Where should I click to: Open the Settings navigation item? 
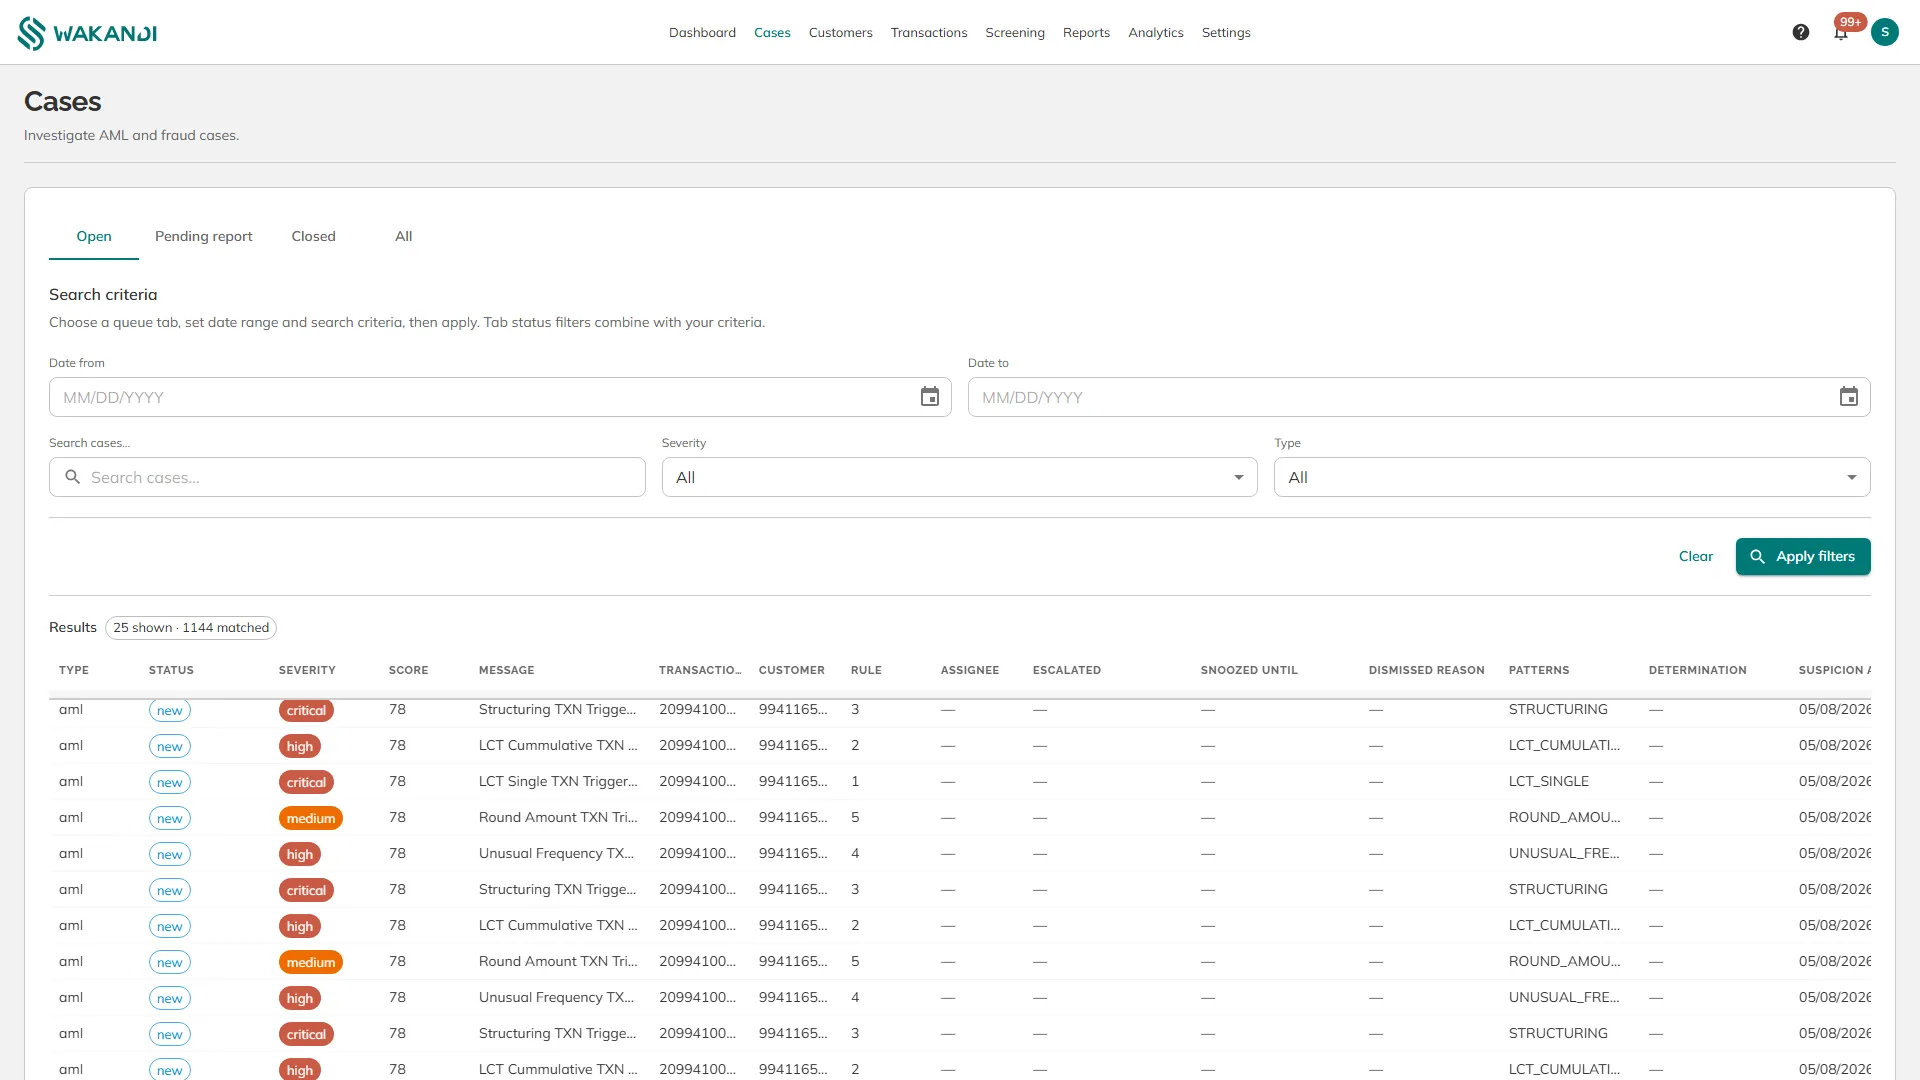point(1226,33)
